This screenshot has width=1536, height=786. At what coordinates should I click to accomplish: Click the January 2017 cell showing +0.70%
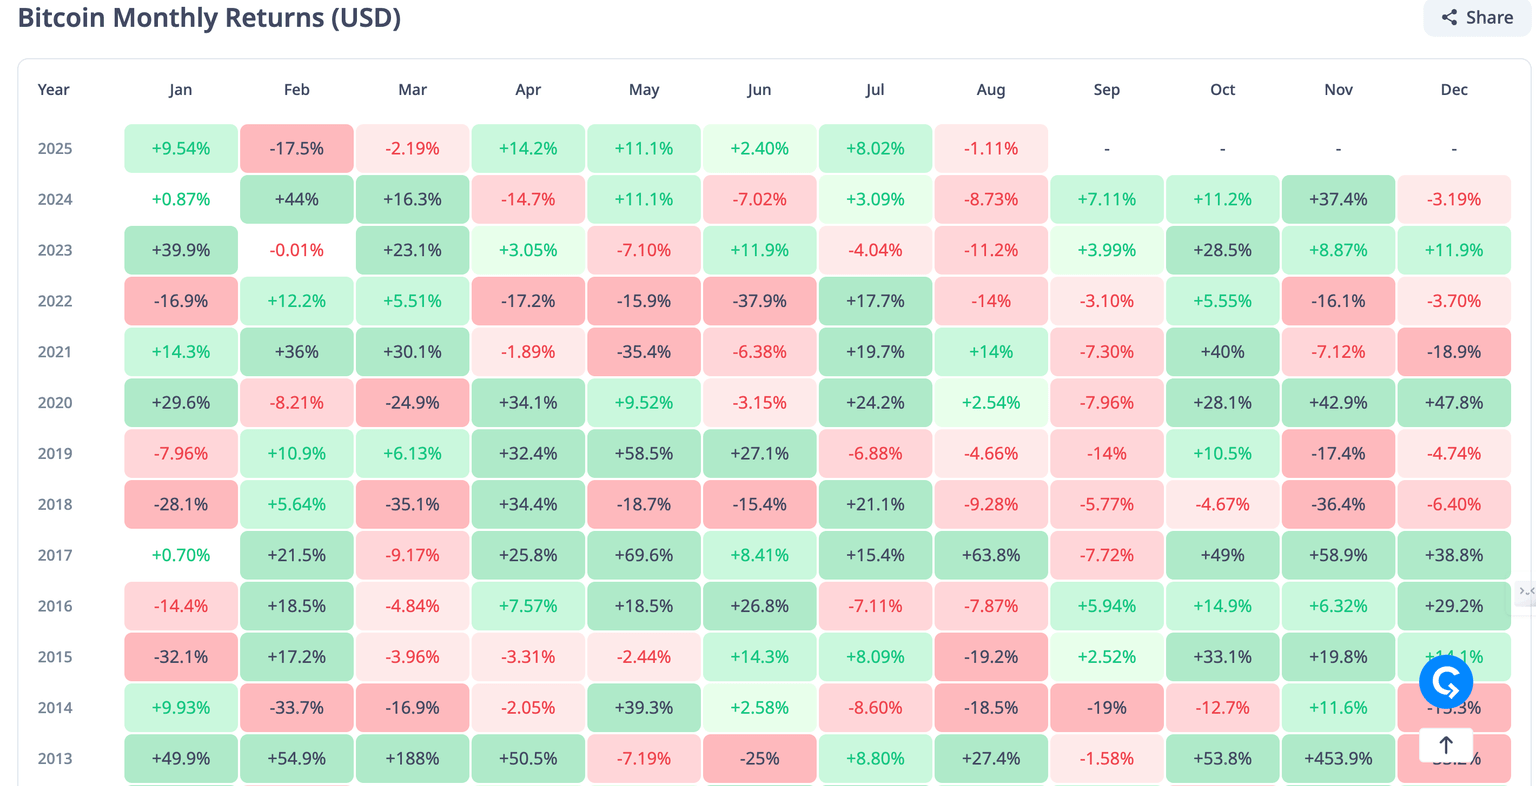tap(181, 555)
